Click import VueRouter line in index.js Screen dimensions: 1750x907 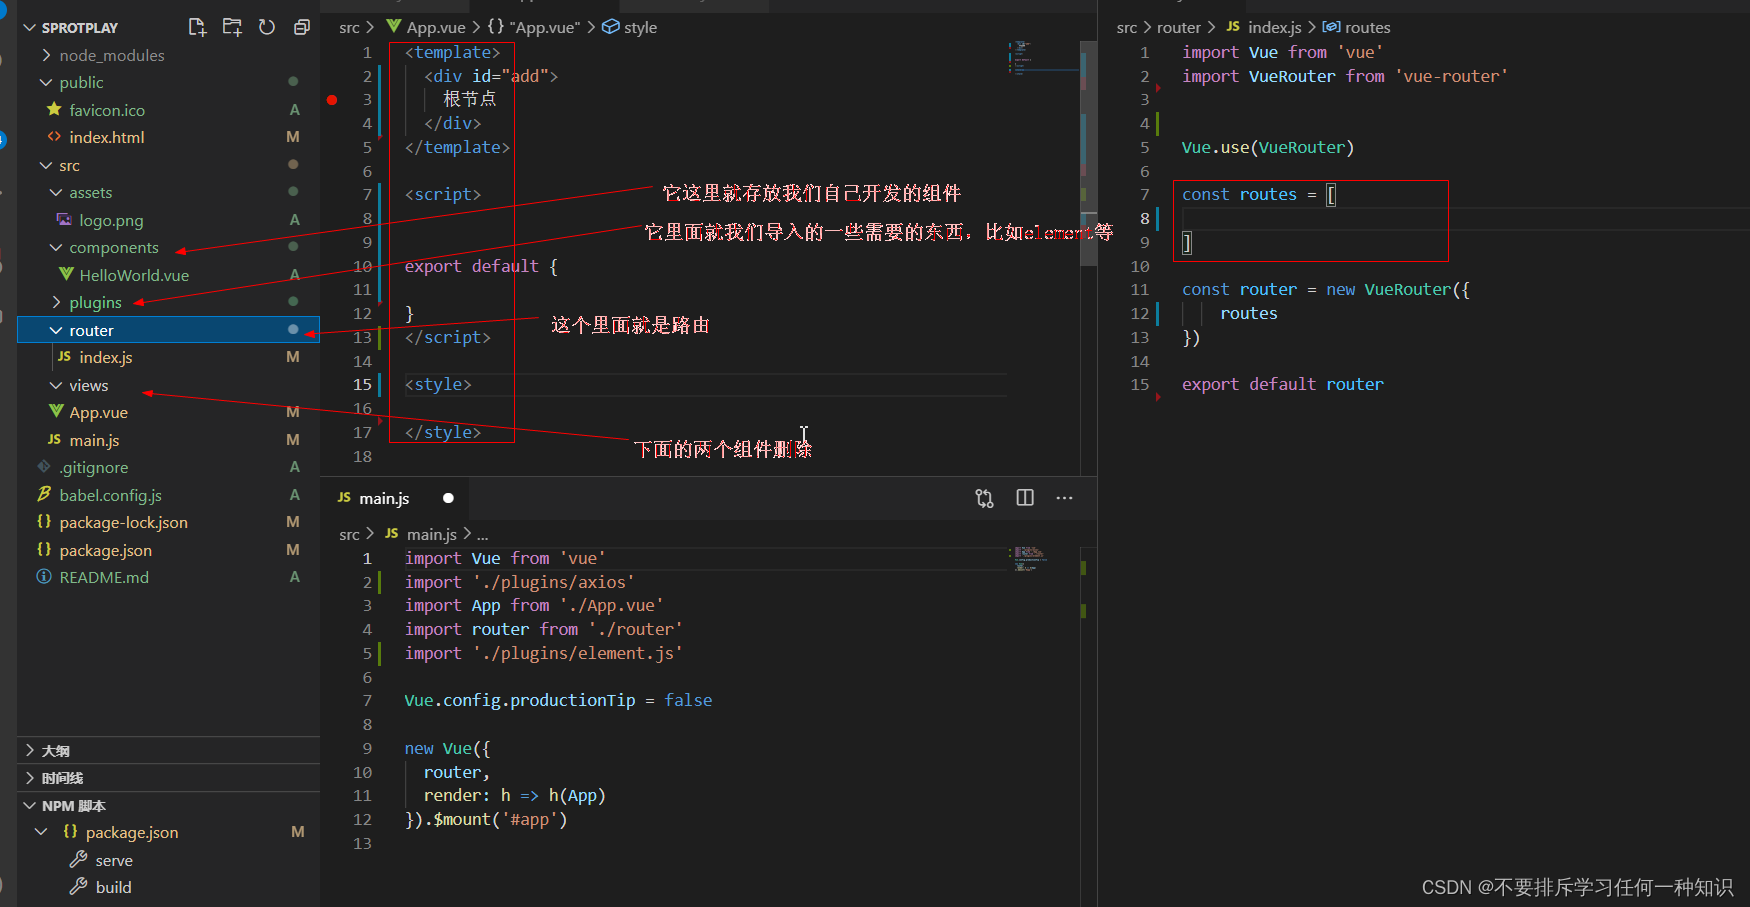(x=1345, y=76)
